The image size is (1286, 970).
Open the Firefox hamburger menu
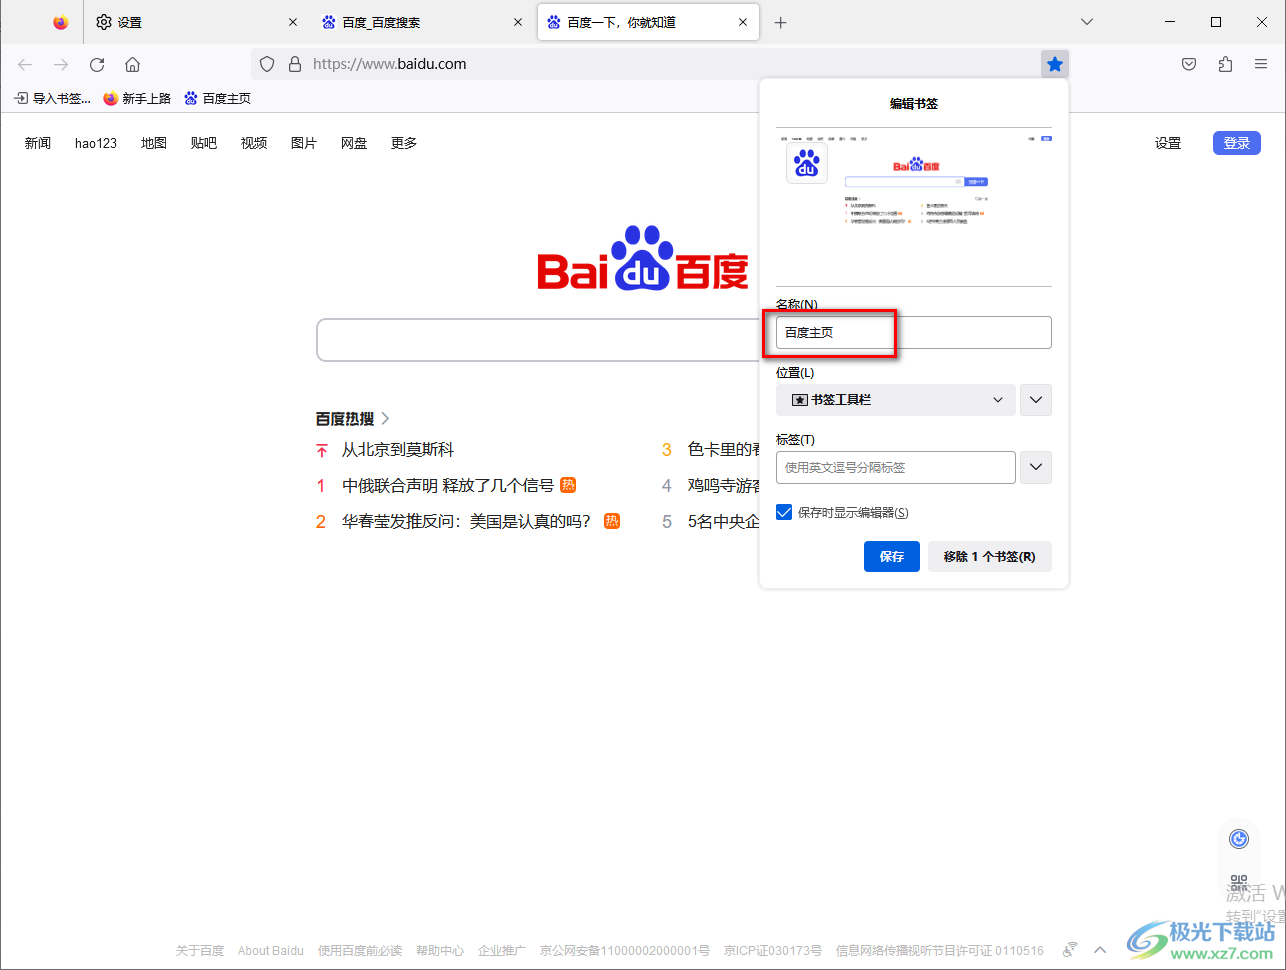pos(1261,64)
